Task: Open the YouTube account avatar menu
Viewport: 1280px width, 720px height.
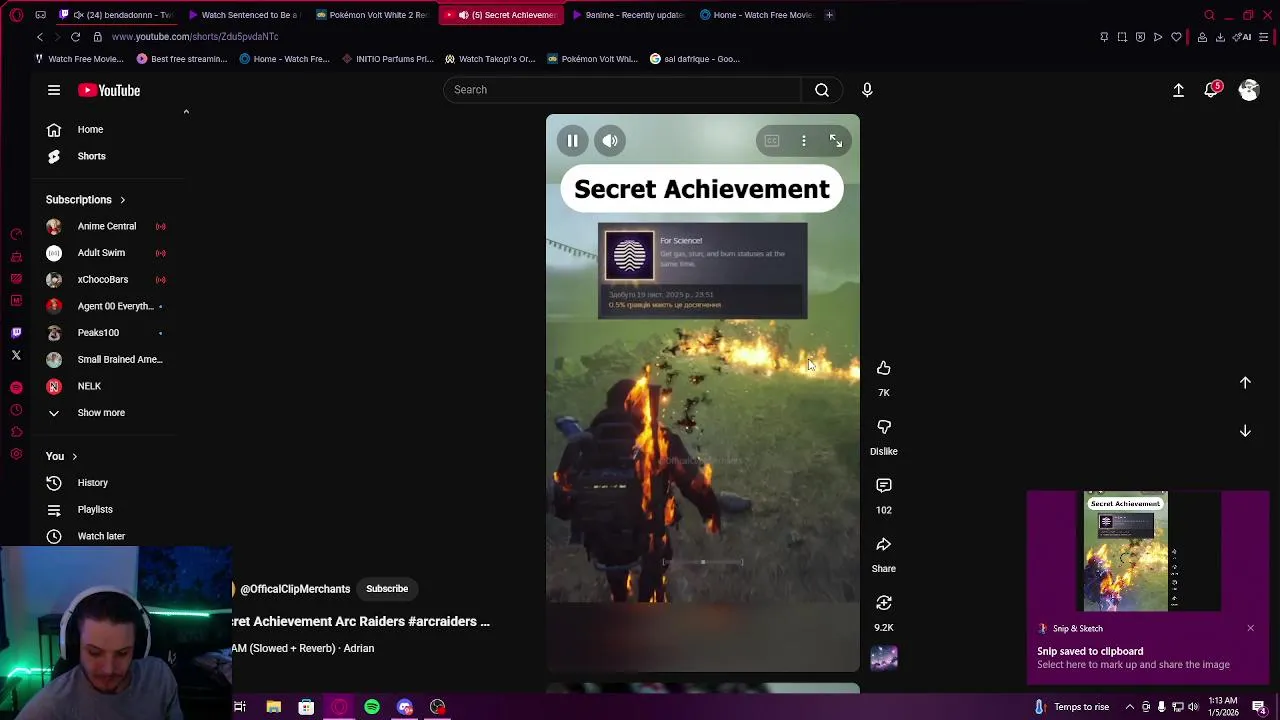Action: pyautogui.click(x=1248, y=90)
